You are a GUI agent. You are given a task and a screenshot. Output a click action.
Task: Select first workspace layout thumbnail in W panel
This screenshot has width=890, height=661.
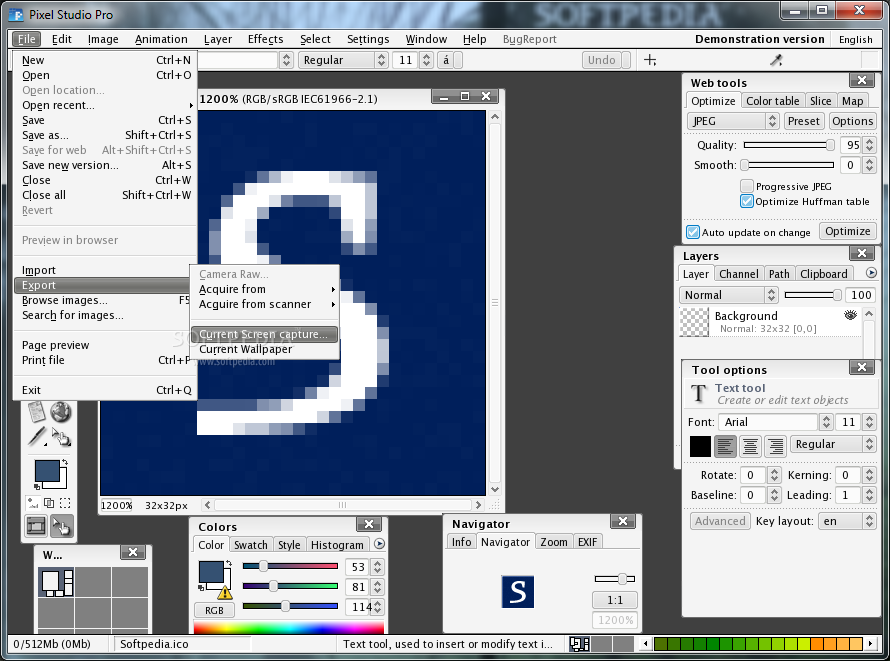[x=56, y=582]
